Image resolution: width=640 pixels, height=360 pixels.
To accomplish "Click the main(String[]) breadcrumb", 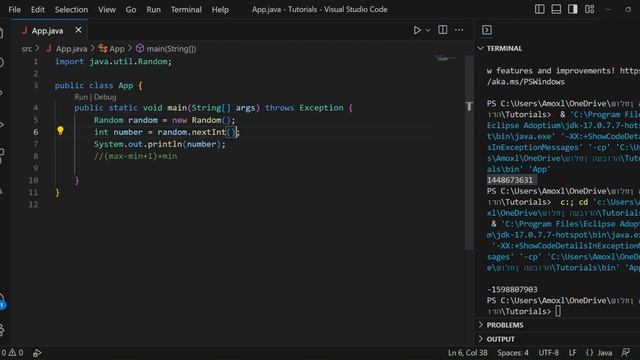I will pos(171,49).
